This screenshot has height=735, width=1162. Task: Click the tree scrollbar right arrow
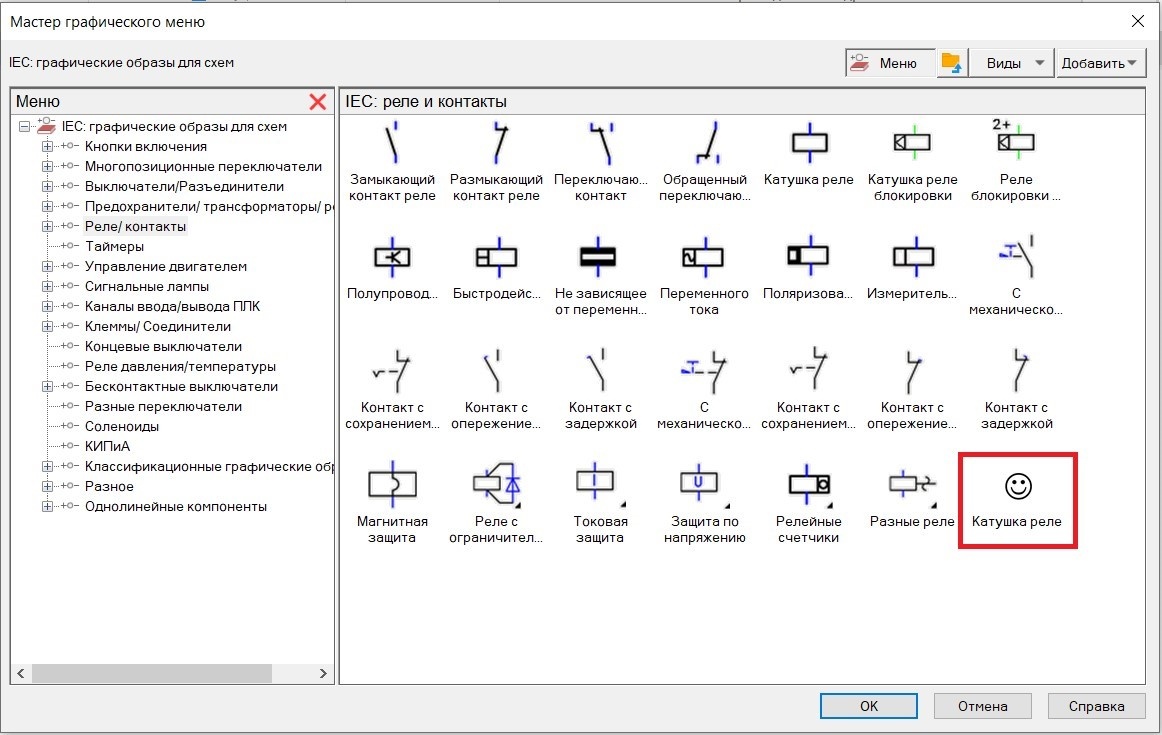pyautogui.click(x=323, y=674)
